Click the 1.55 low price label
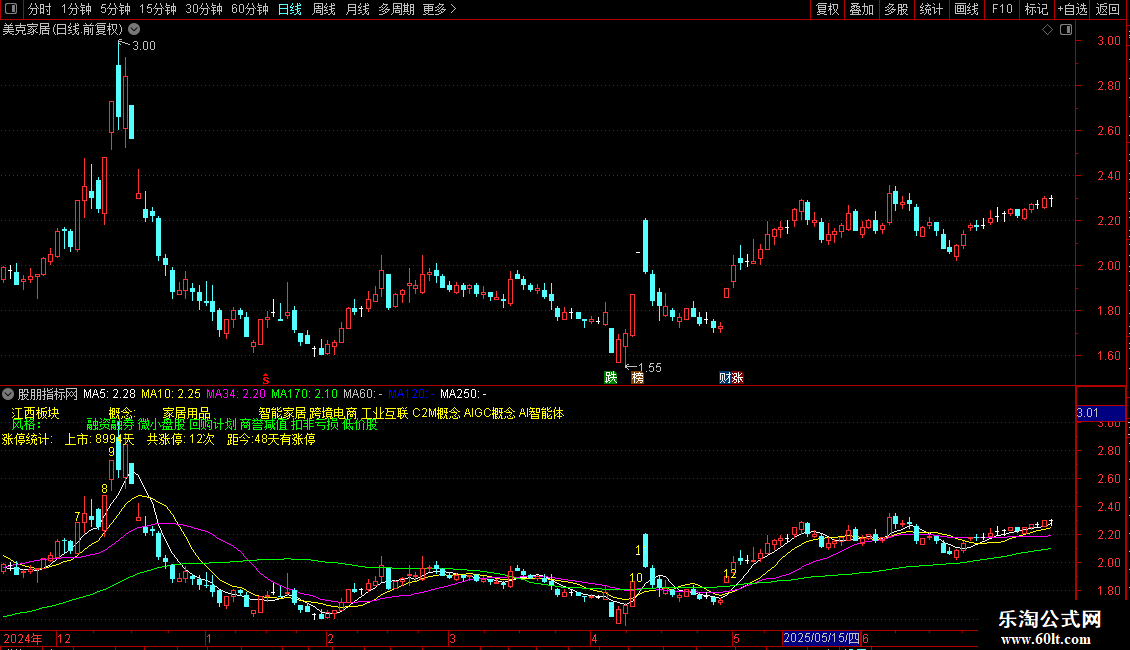The image size is (1130, 650). pos(650,368)
